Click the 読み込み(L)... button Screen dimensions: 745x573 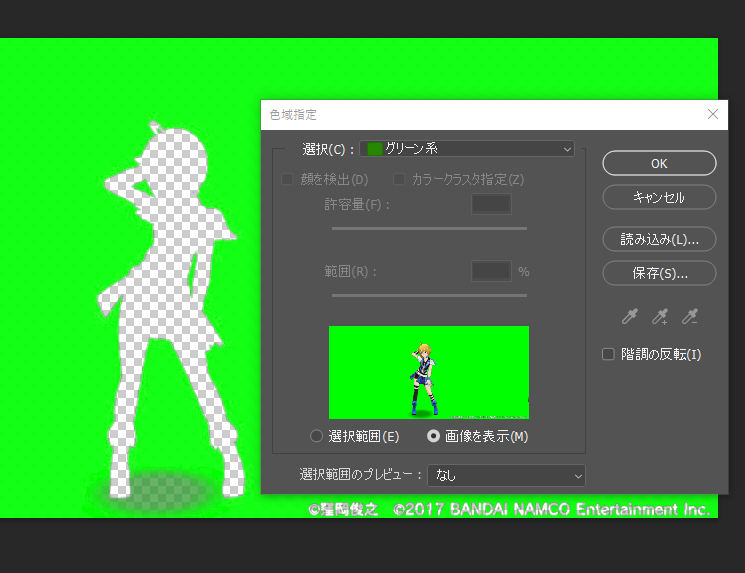coord(659,239)
